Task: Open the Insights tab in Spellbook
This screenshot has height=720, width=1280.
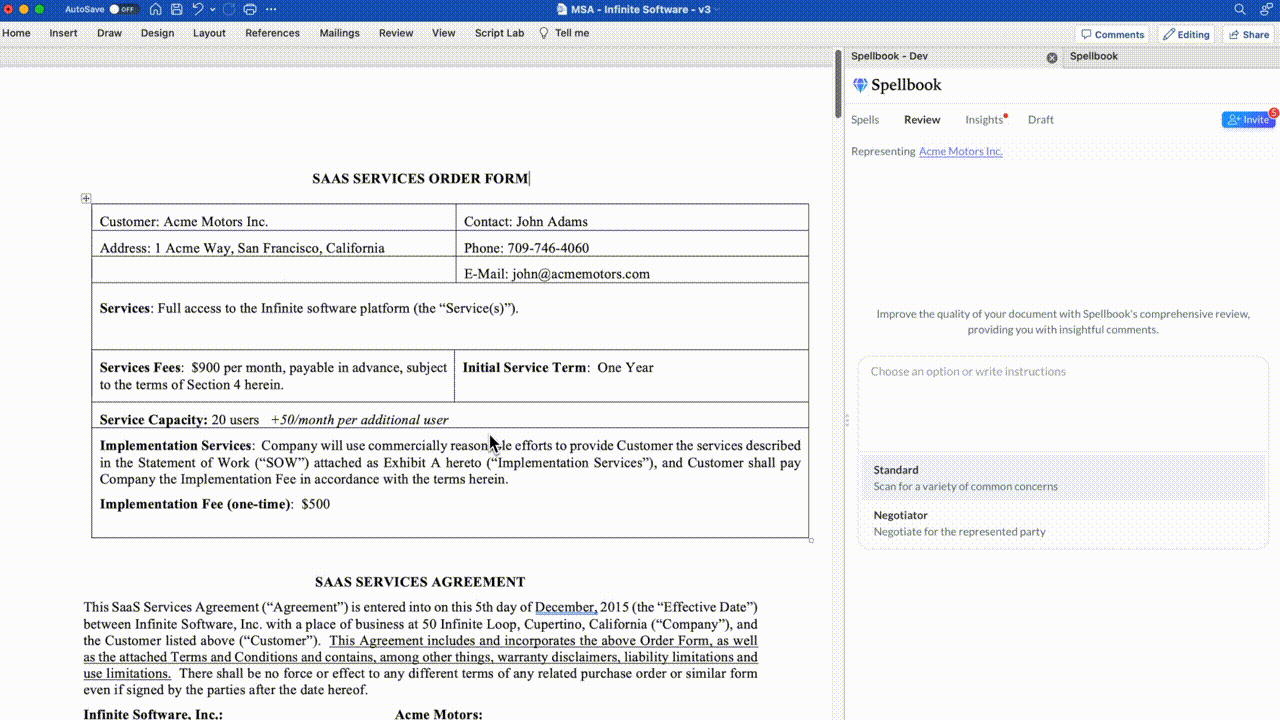Action: 984,119
